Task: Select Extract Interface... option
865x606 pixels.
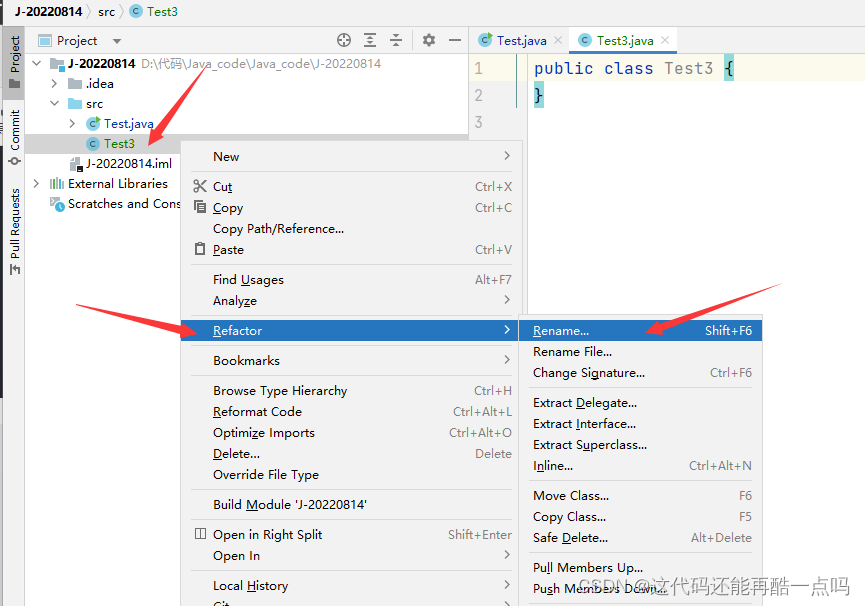Action: click(640, 423)
